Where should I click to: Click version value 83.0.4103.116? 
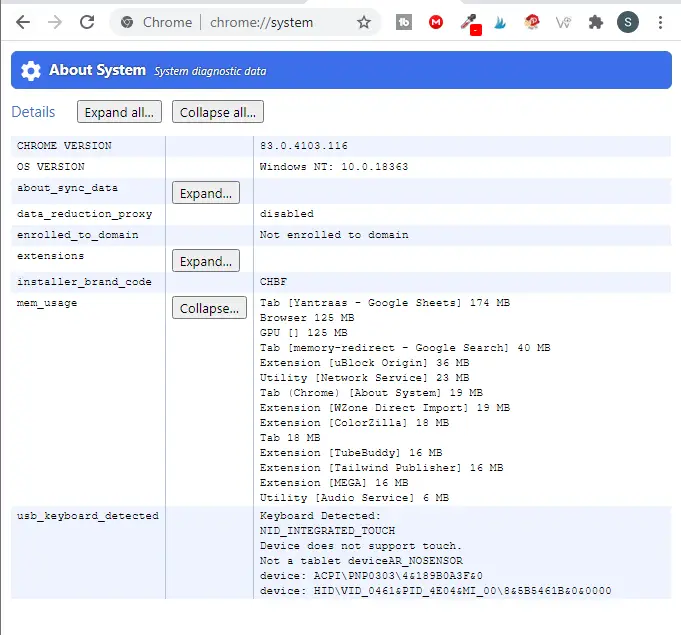point(304,146)
